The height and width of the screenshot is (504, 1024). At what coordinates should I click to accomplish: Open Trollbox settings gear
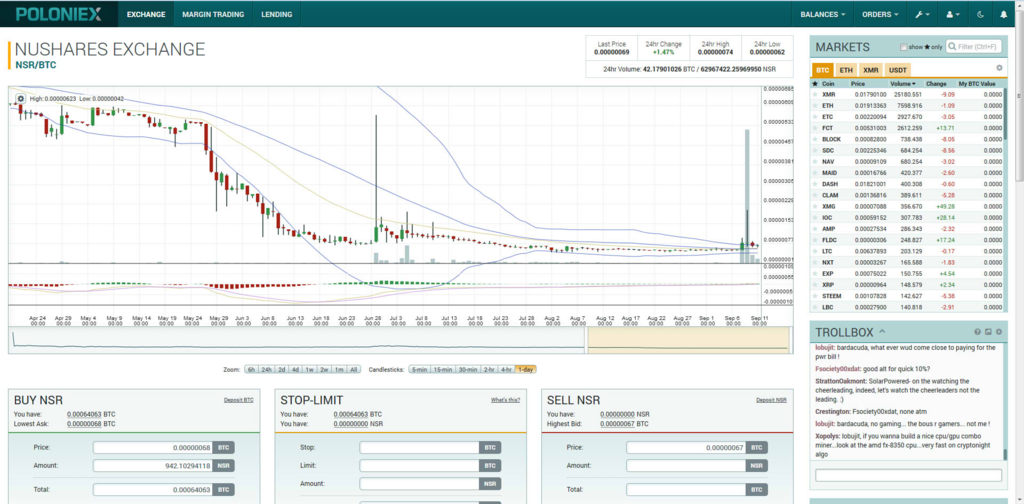[999, 332]
